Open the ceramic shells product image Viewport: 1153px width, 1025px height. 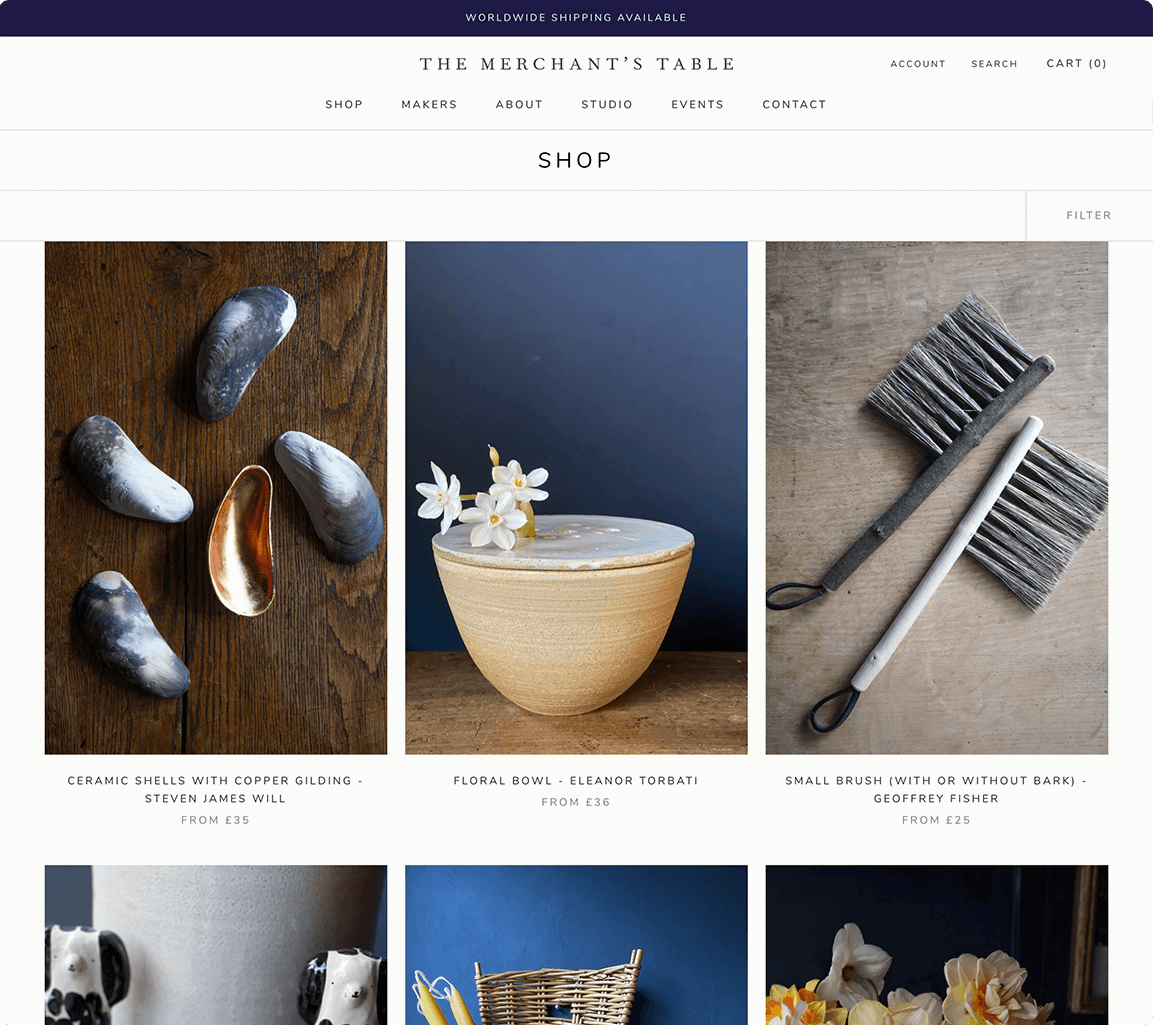(215, 498)
